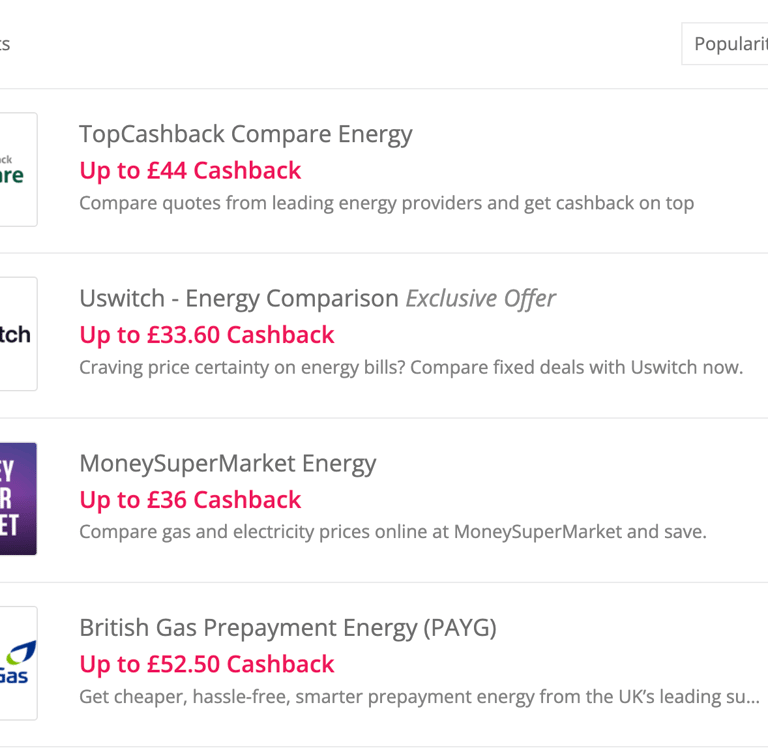Select the Up to £36 Cashback offer
Screen dimensions: 768x750
pos(190,499)
